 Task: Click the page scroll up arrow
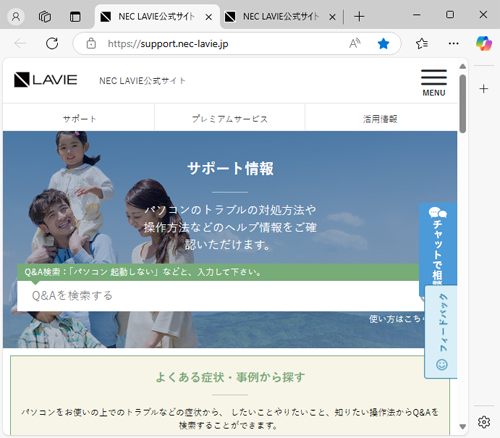click(462, 66)
